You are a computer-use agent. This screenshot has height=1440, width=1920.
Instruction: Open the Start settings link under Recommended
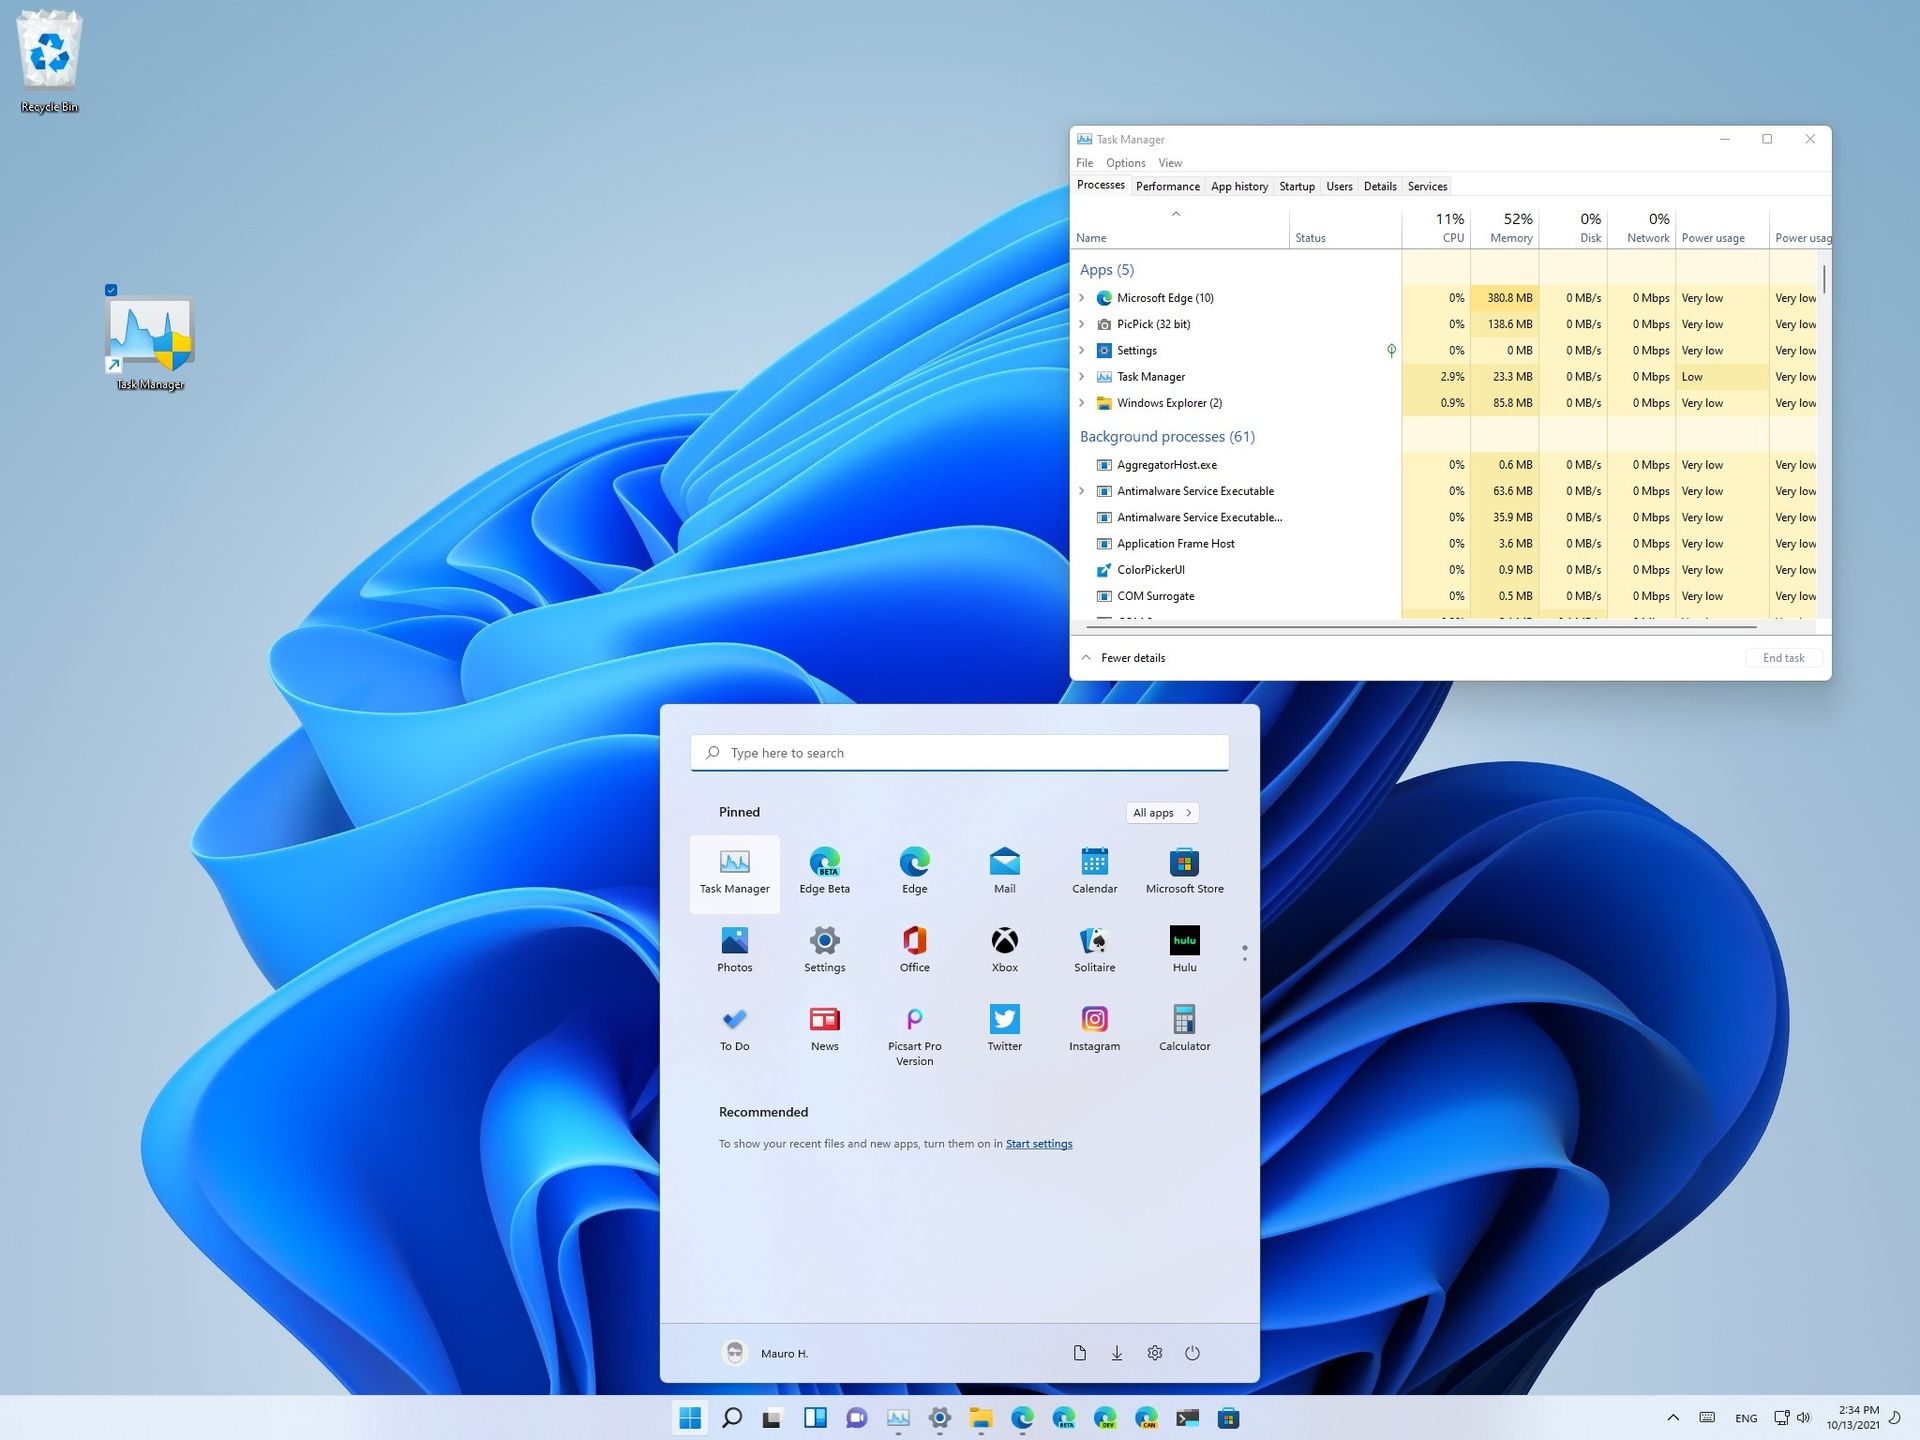coord(1038,1143)
